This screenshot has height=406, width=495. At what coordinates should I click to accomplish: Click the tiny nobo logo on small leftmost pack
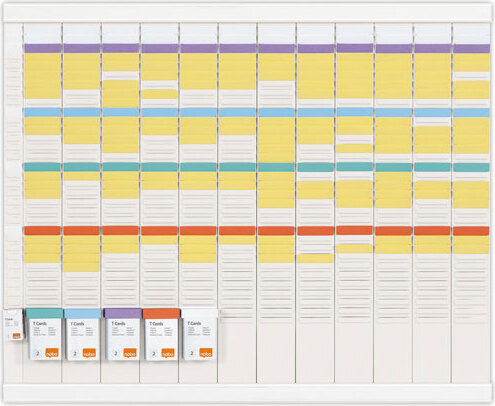click(x=17, y=336)
